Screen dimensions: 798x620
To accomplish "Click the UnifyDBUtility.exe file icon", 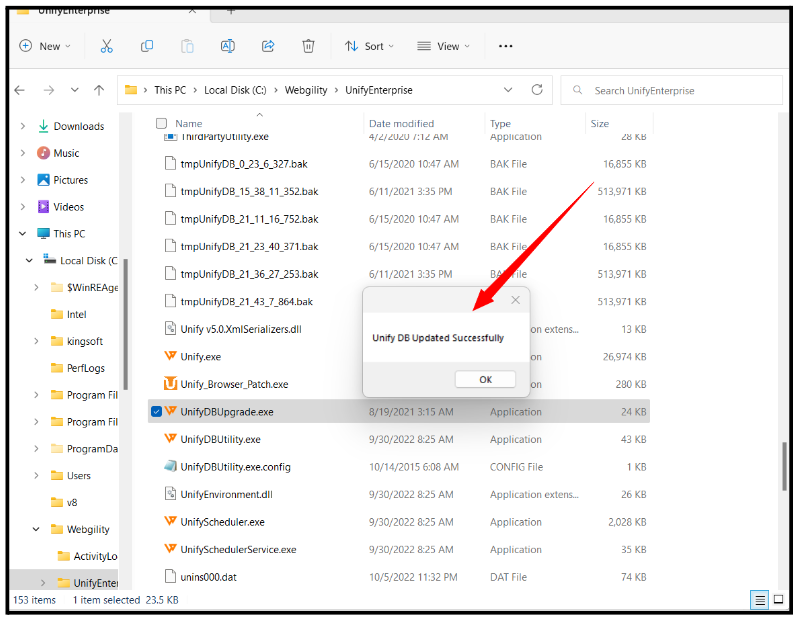I will click(x=170, y=439).
